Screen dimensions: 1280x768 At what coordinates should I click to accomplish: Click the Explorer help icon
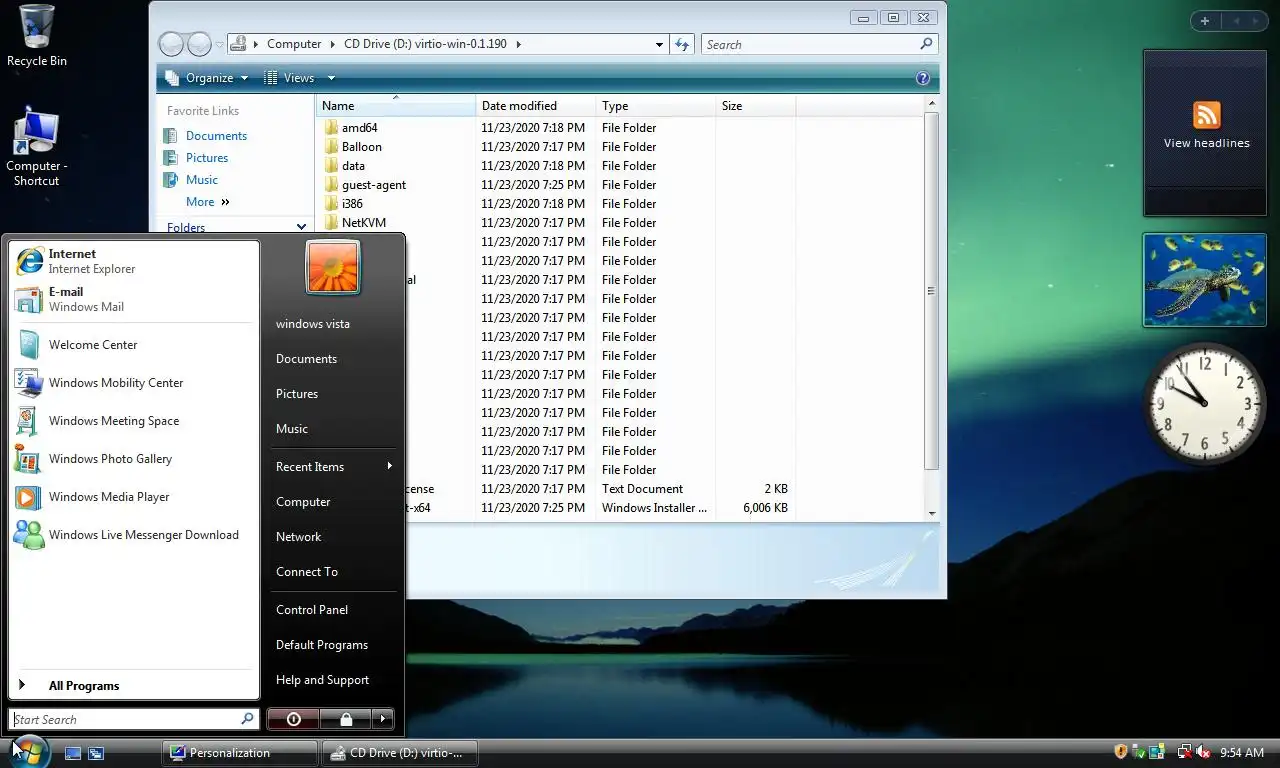coord(923,78)
